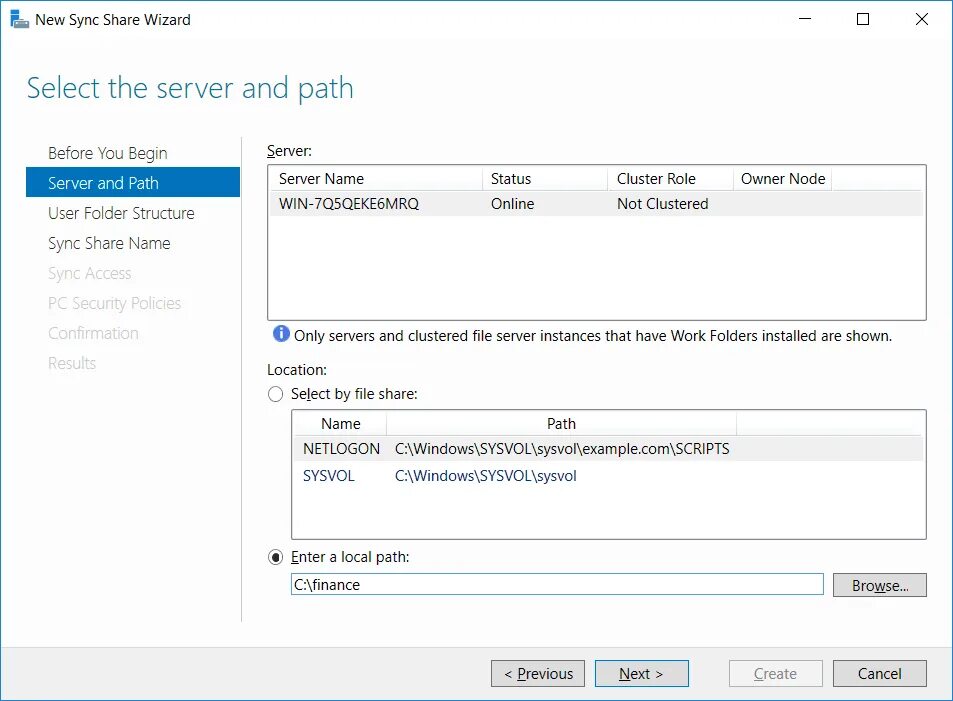Select the Server and Path step
The width and height of the screenshot is (953, 701).
click(132, 182)
